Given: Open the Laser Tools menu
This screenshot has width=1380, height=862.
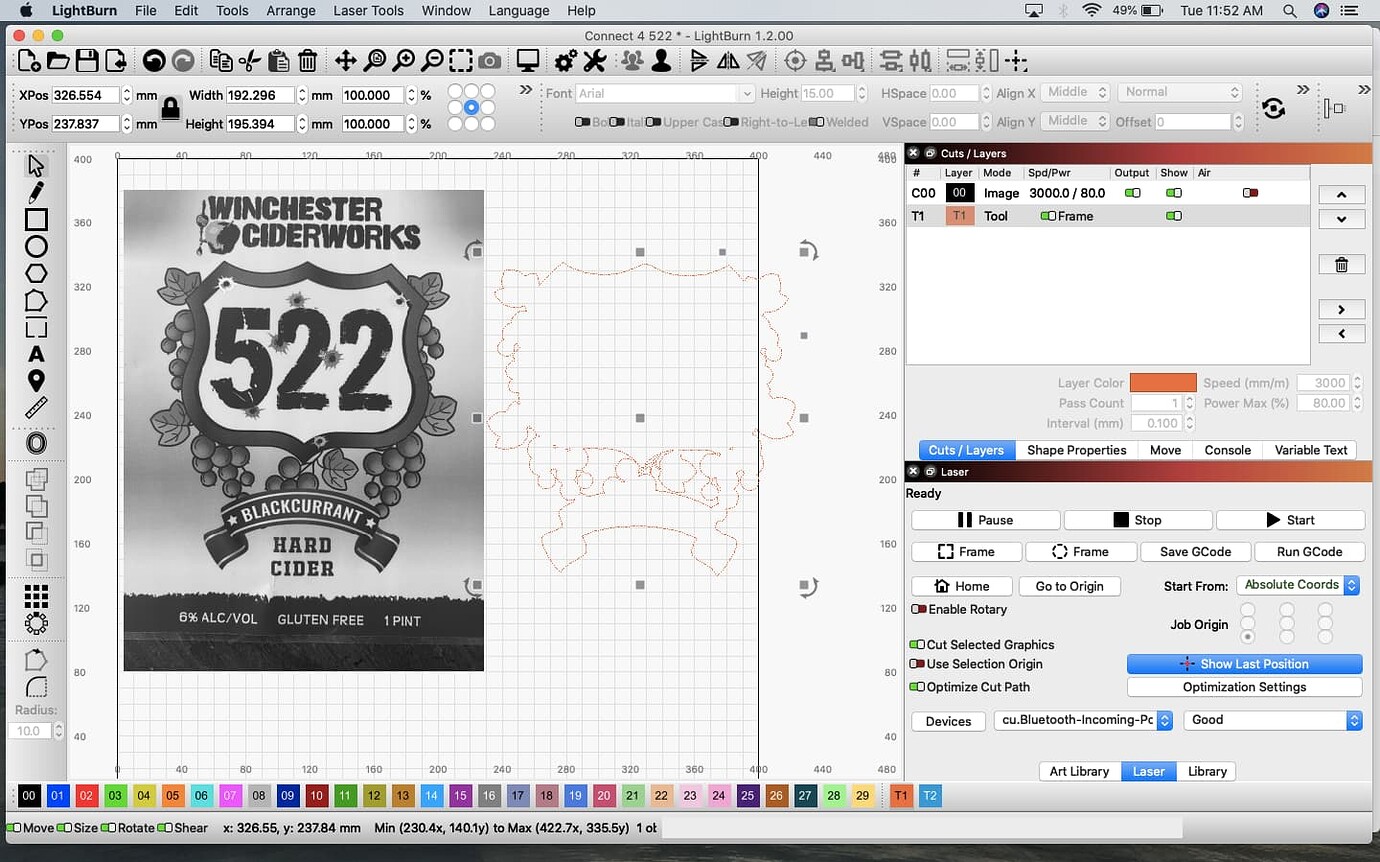Looking at the screenshot, I should point(370,10).
